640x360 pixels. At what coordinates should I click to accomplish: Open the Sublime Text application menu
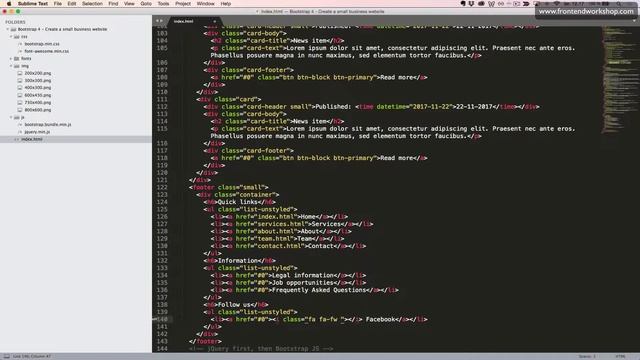coord(33,4)
